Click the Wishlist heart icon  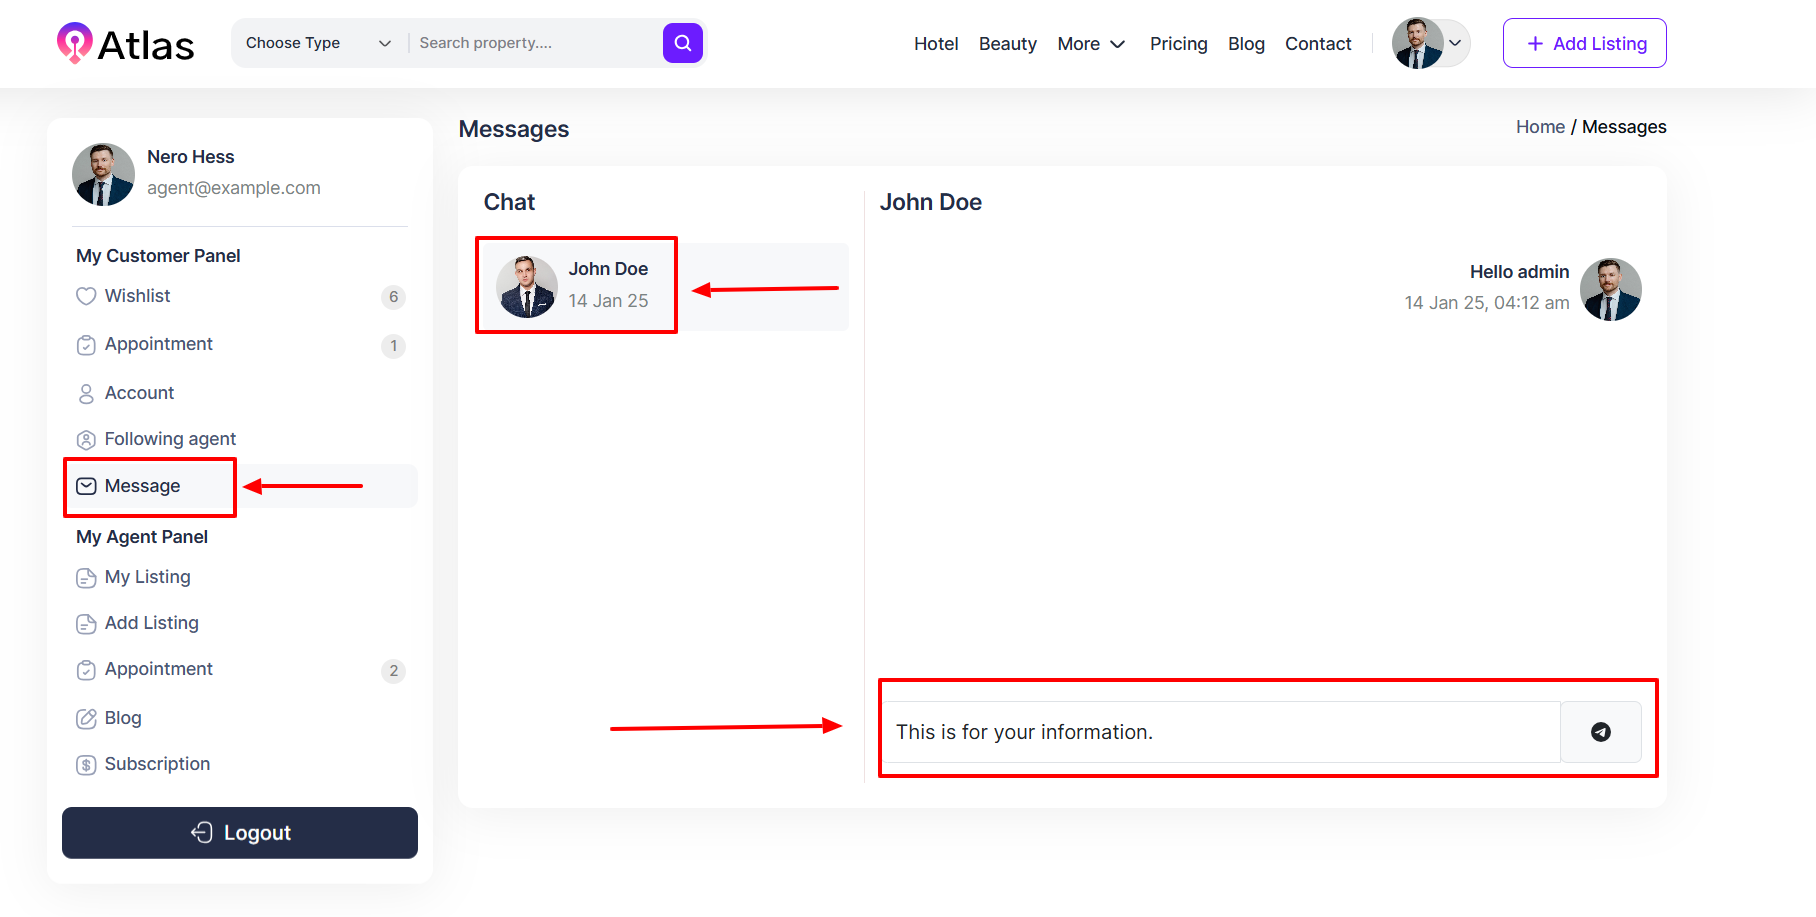click(x=86, y=296)
